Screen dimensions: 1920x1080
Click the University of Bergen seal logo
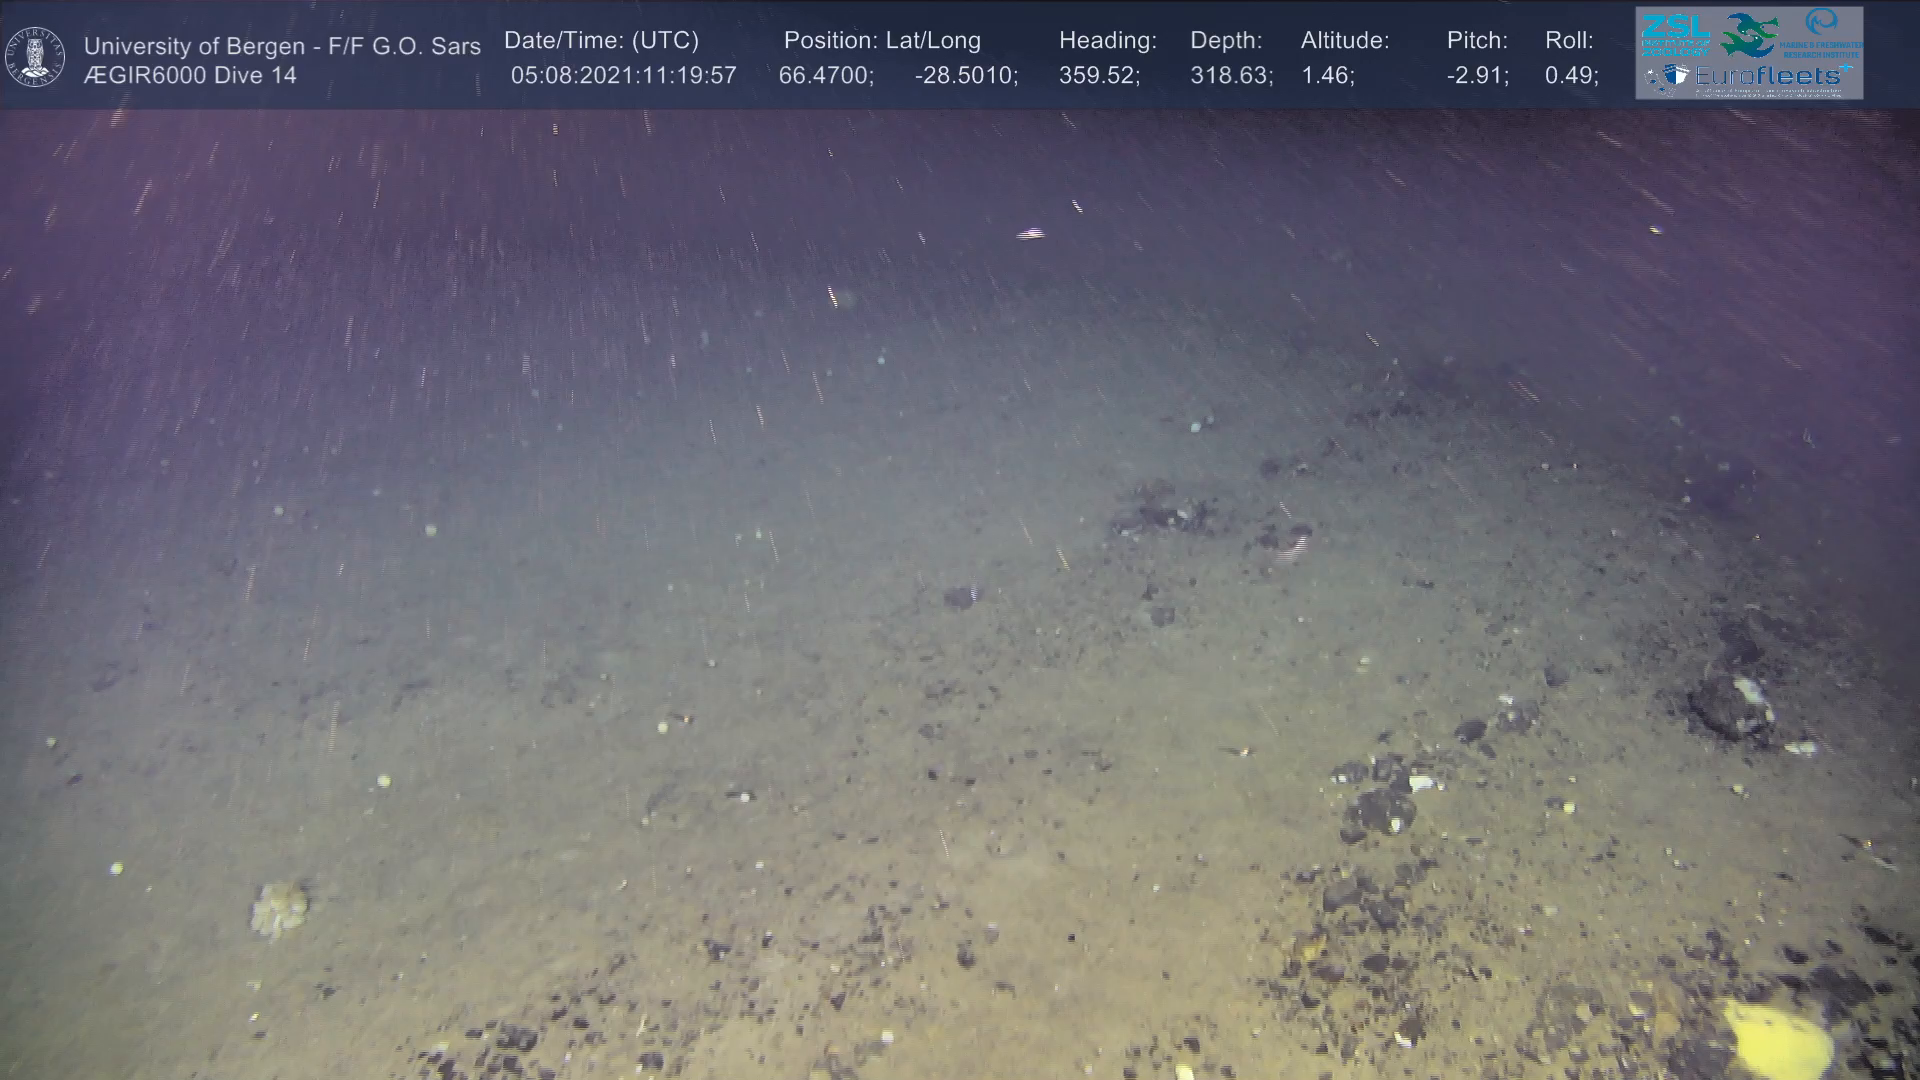pos(35,56)
